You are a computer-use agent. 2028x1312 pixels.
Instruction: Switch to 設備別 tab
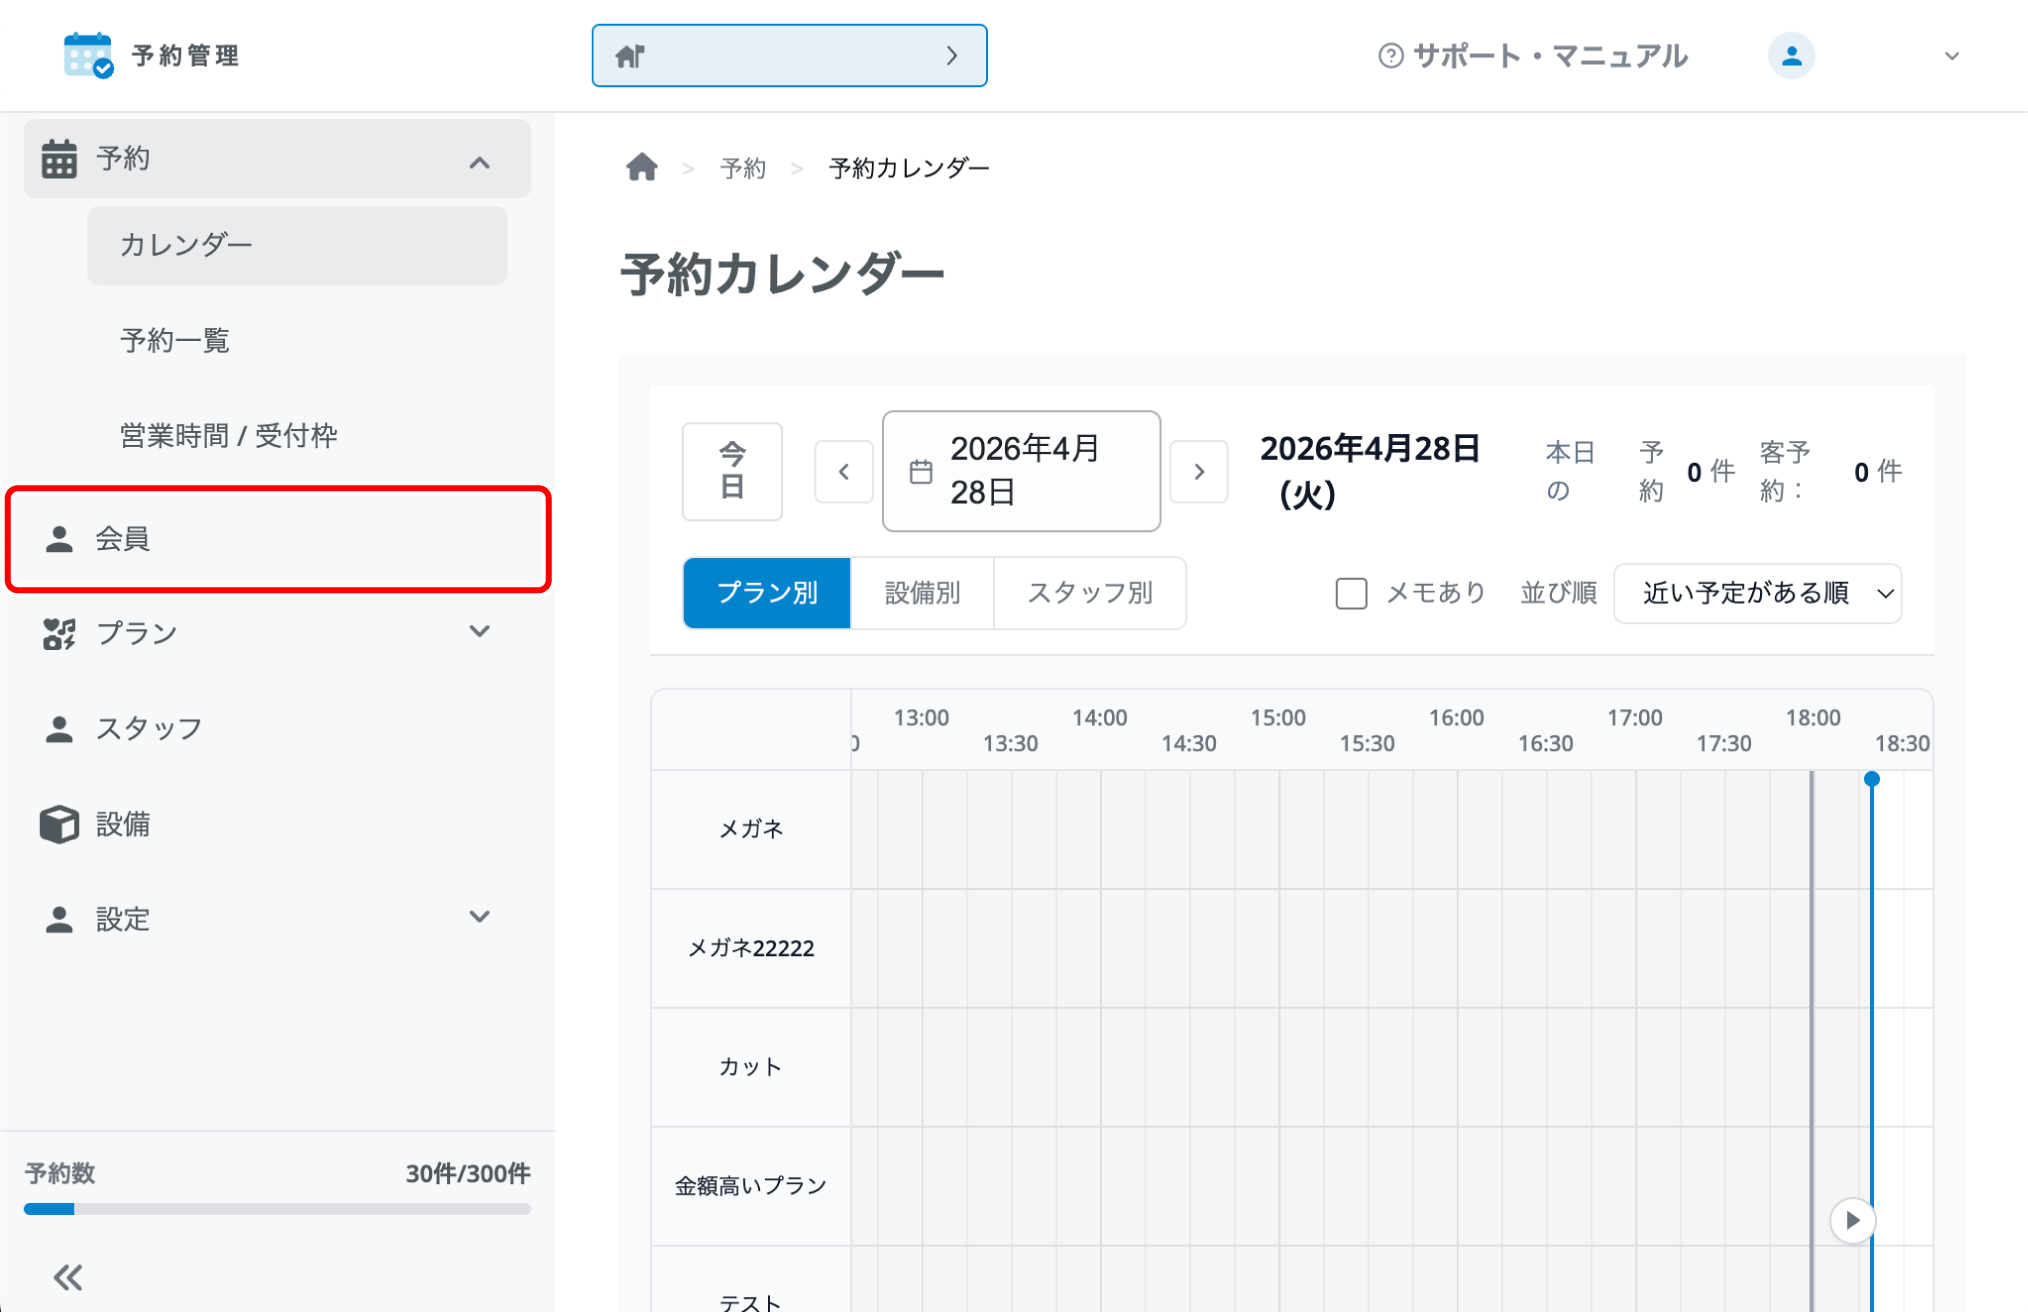[x=922, y=593]
